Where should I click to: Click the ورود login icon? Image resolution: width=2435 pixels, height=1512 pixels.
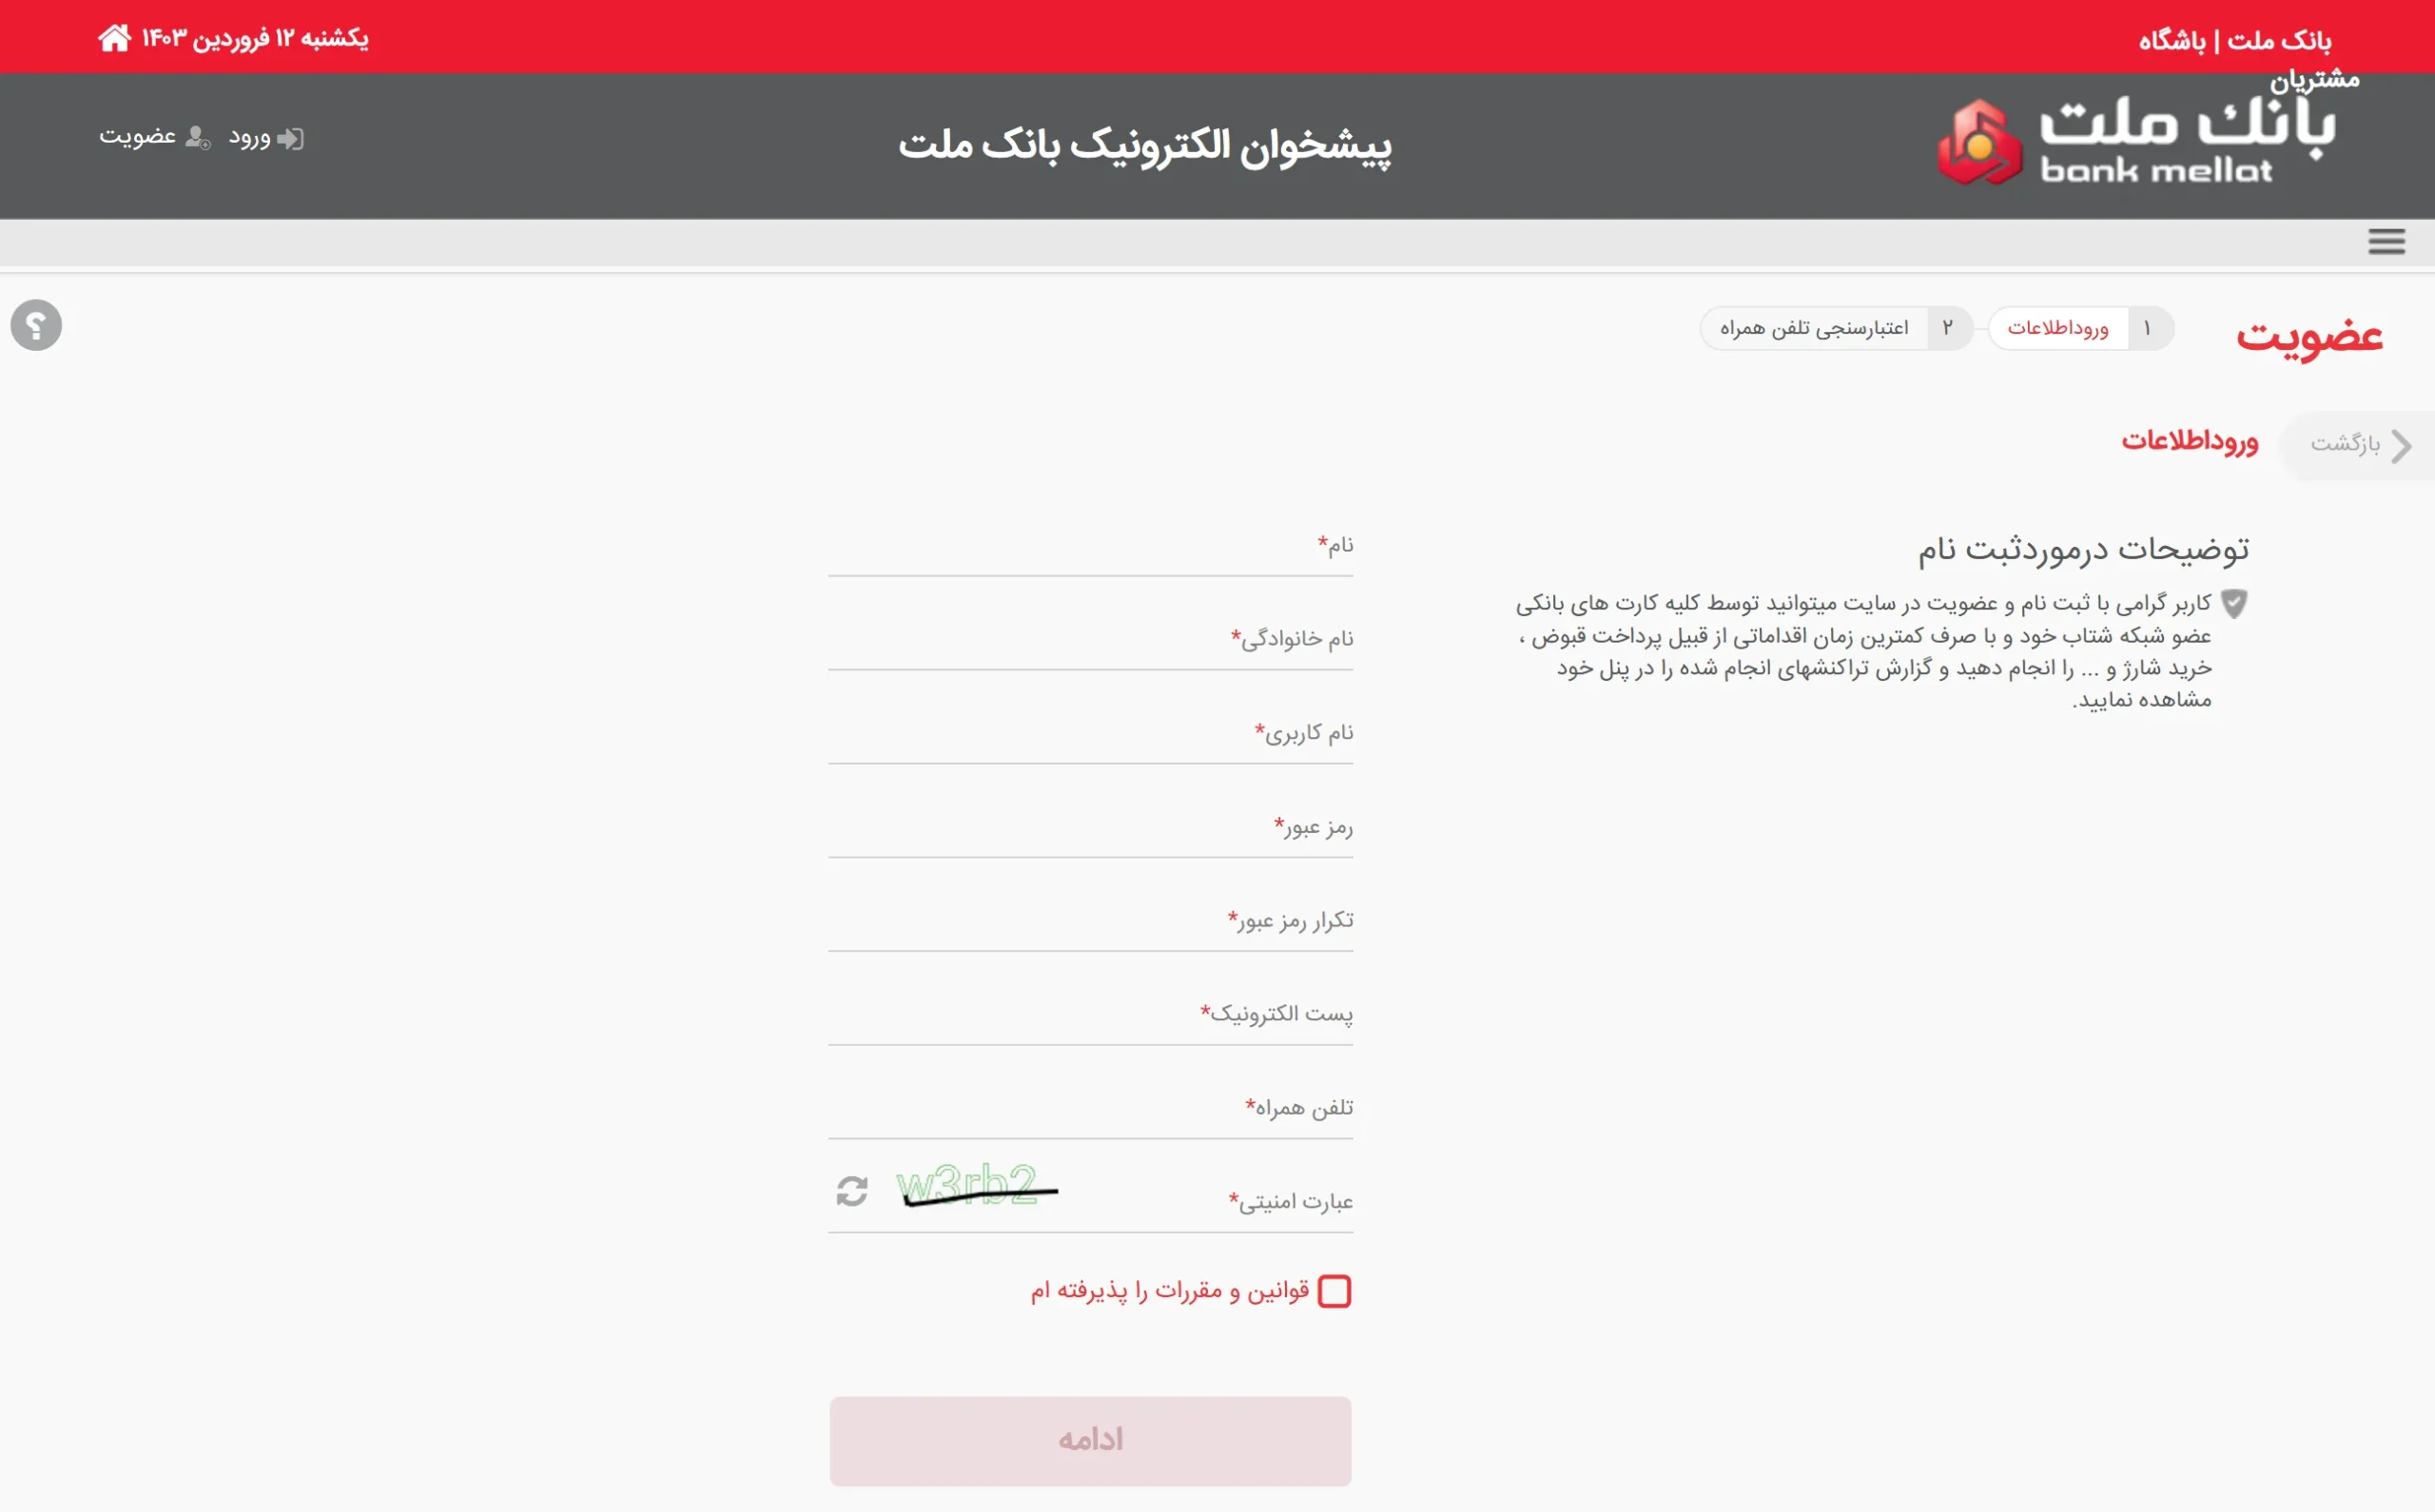291,138
